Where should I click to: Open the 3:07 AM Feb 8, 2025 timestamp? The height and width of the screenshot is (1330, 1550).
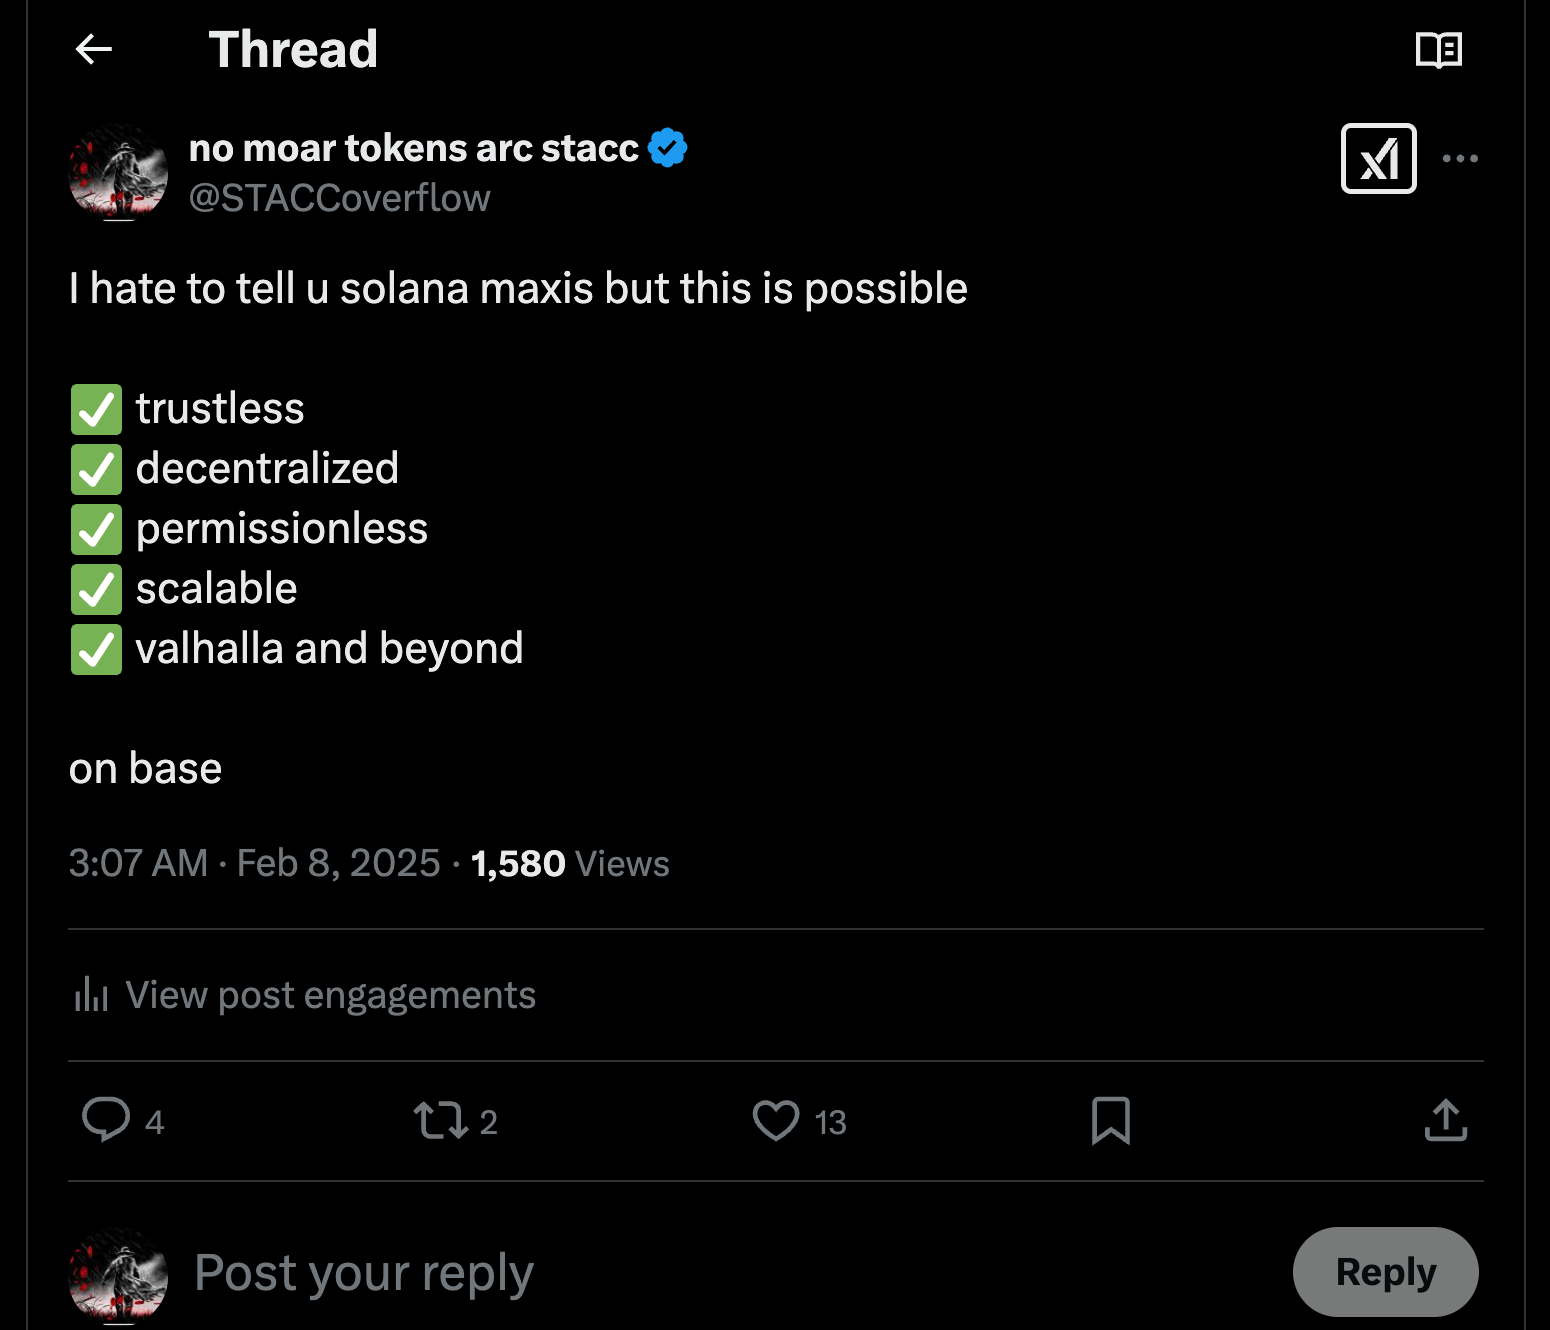click(254, 863)
